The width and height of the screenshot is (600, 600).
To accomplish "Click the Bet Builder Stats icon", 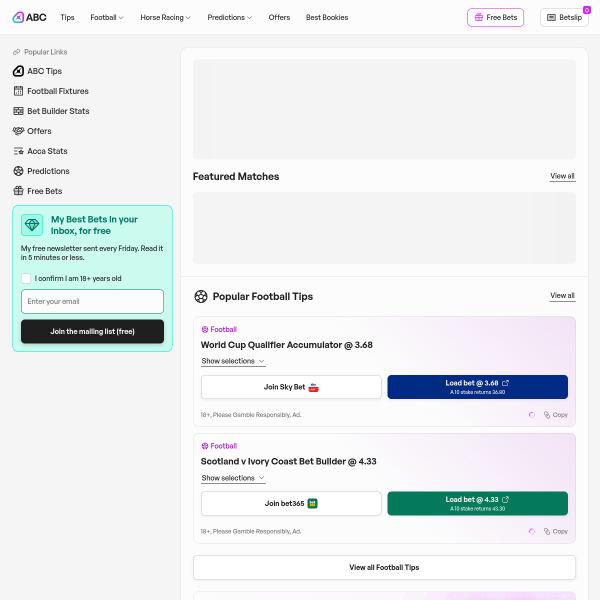I will click(x=18, y=111).
